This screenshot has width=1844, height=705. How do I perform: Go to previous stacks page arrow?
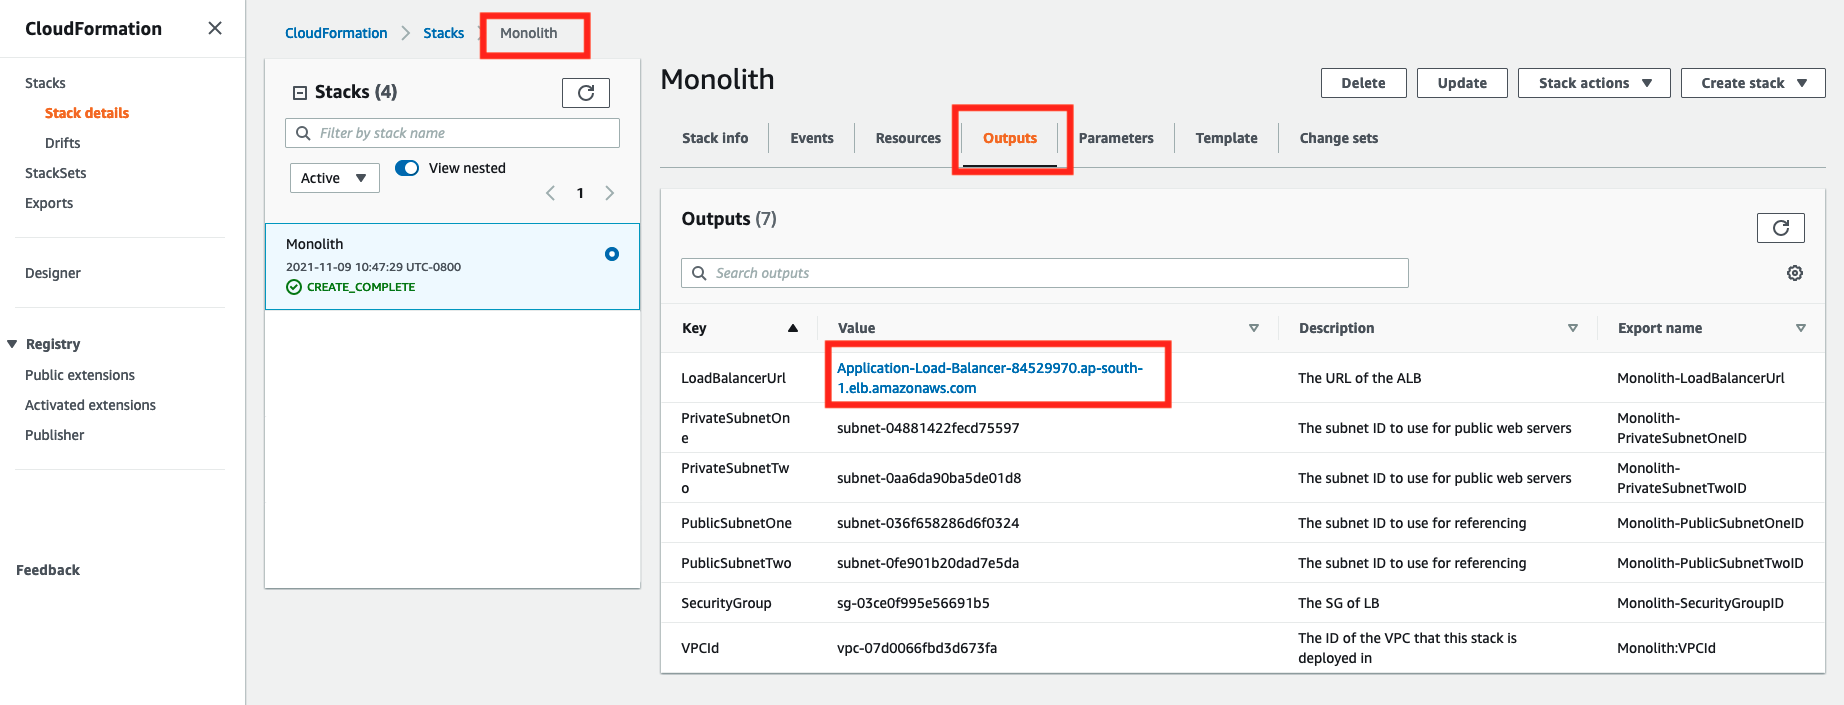(x=550, y=193)
